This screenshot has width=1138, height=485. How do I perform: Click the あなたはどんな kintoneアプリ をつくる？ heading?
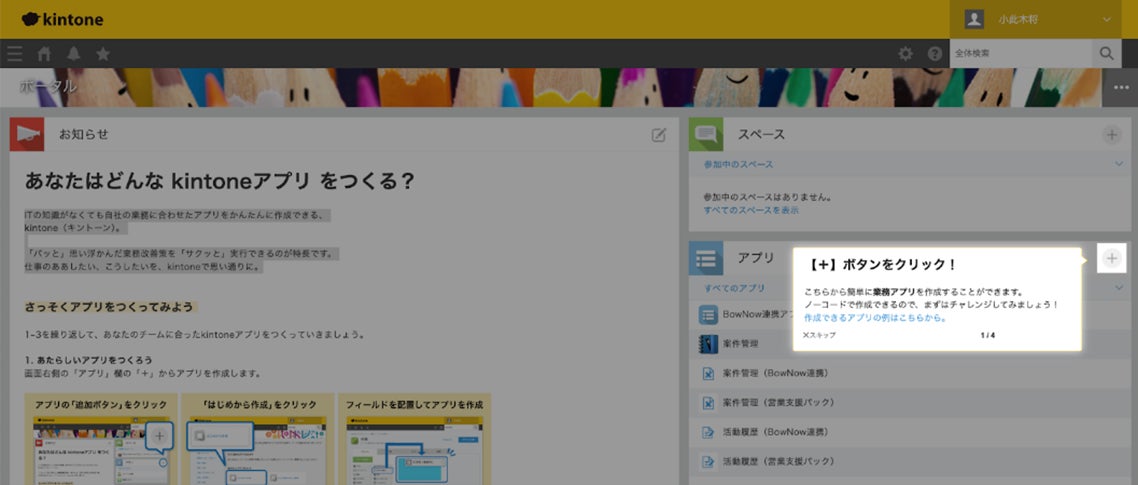pos(219,181)
